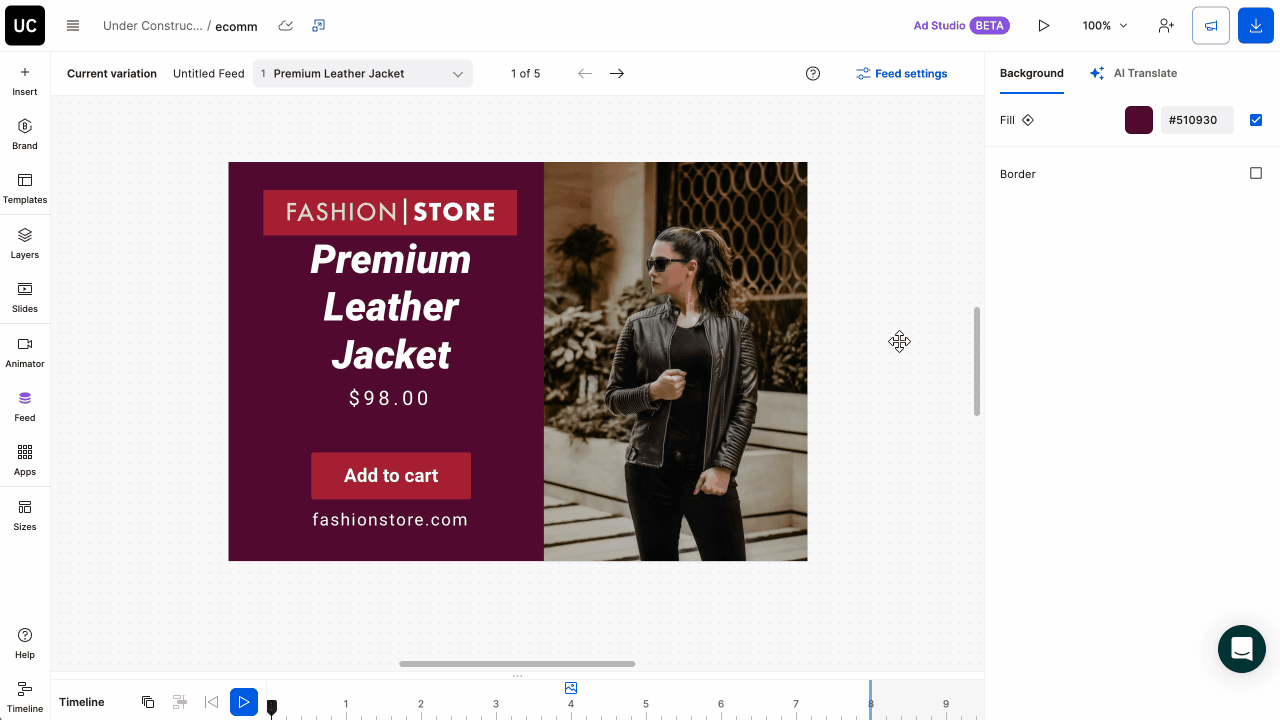The width and height of the screenshot is (1280, 720).
Task: Click the vertical canvas scrollbar
Action: coord(977,361)
